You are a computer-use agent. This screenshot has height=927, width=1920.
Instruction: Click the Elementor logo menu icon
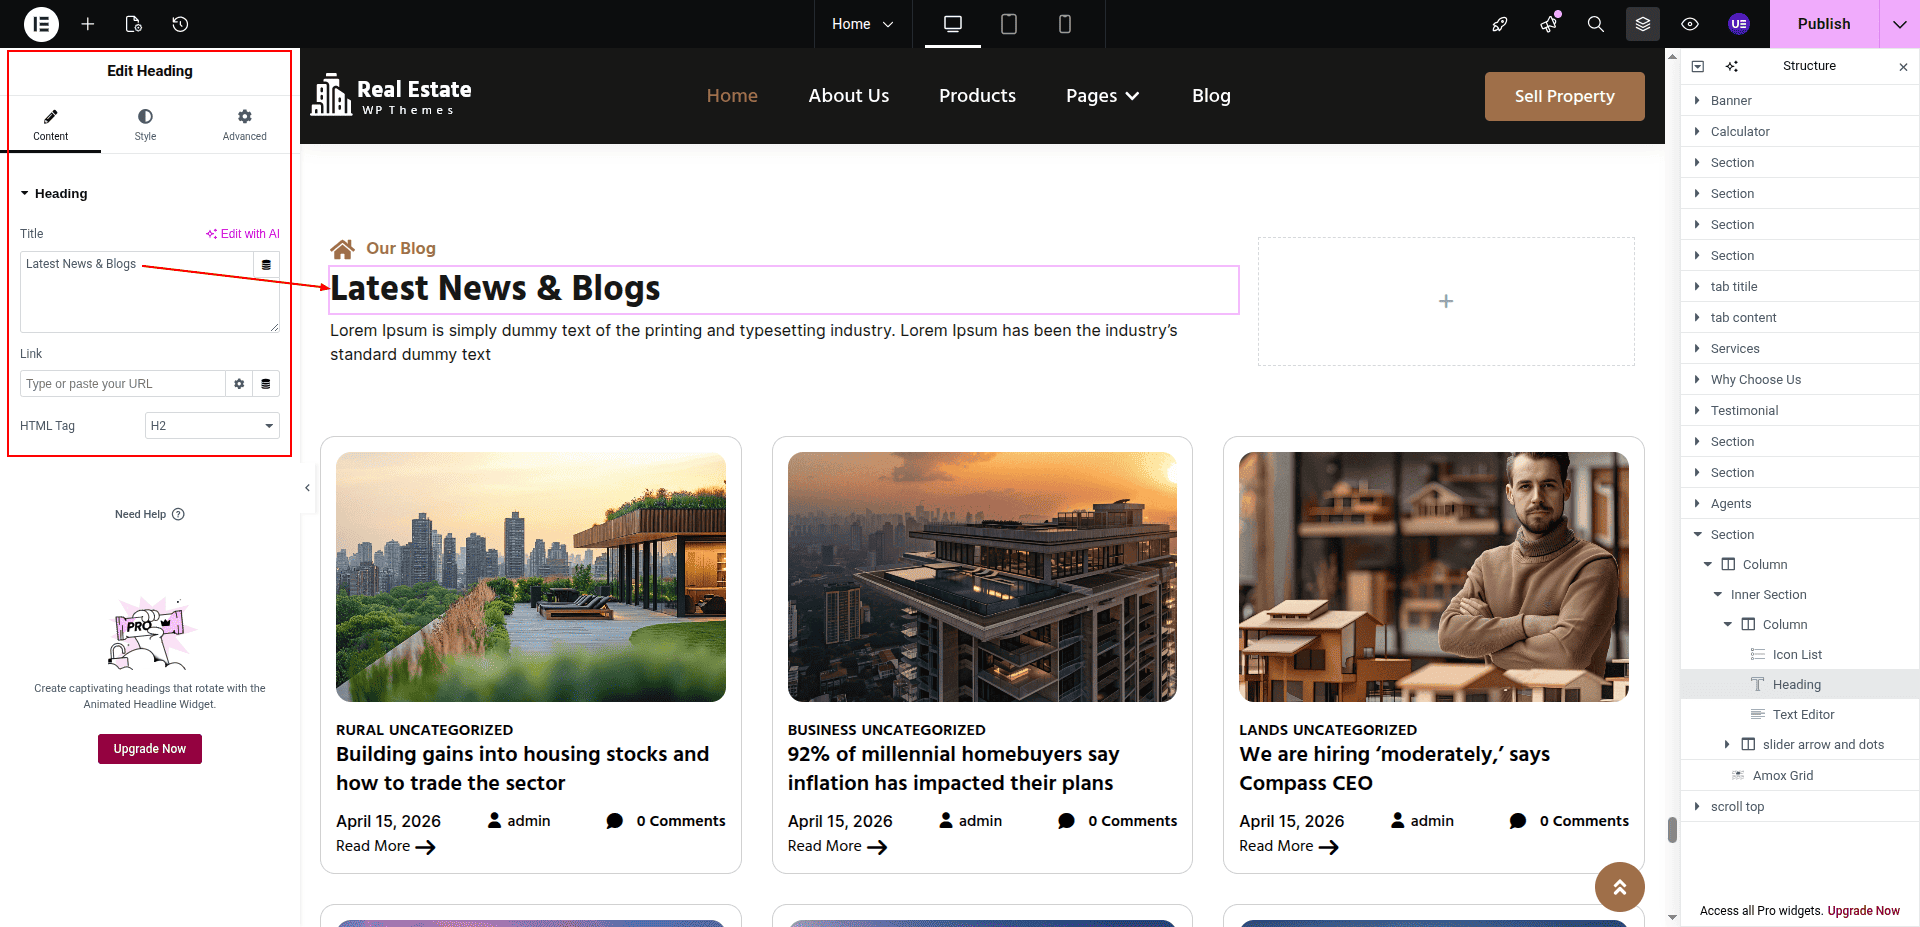tap(41, 24)
